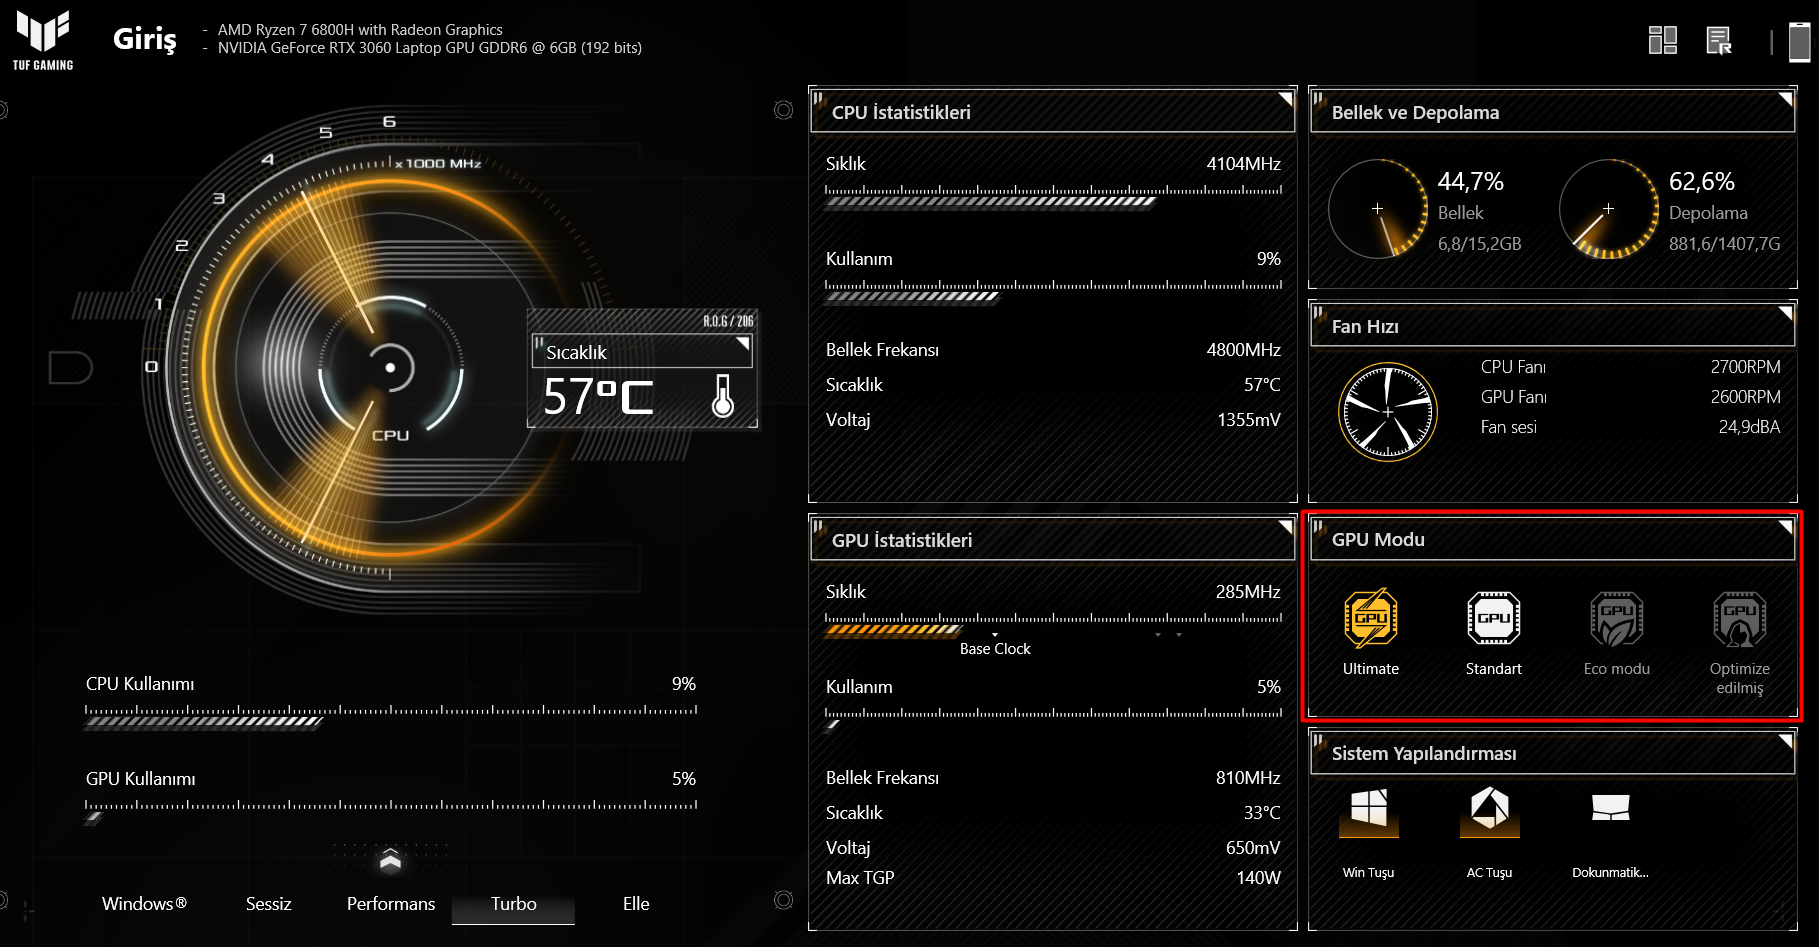This screenshot has height=947, width=1819.
Task: Switch to Elle manual mode
Action: [636, 904]
